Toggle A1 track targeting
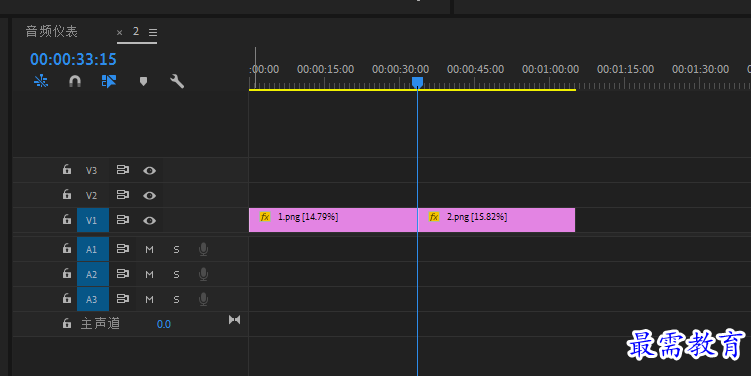The image size is (751, 376). pyautogui.click(x=93, y=249)
